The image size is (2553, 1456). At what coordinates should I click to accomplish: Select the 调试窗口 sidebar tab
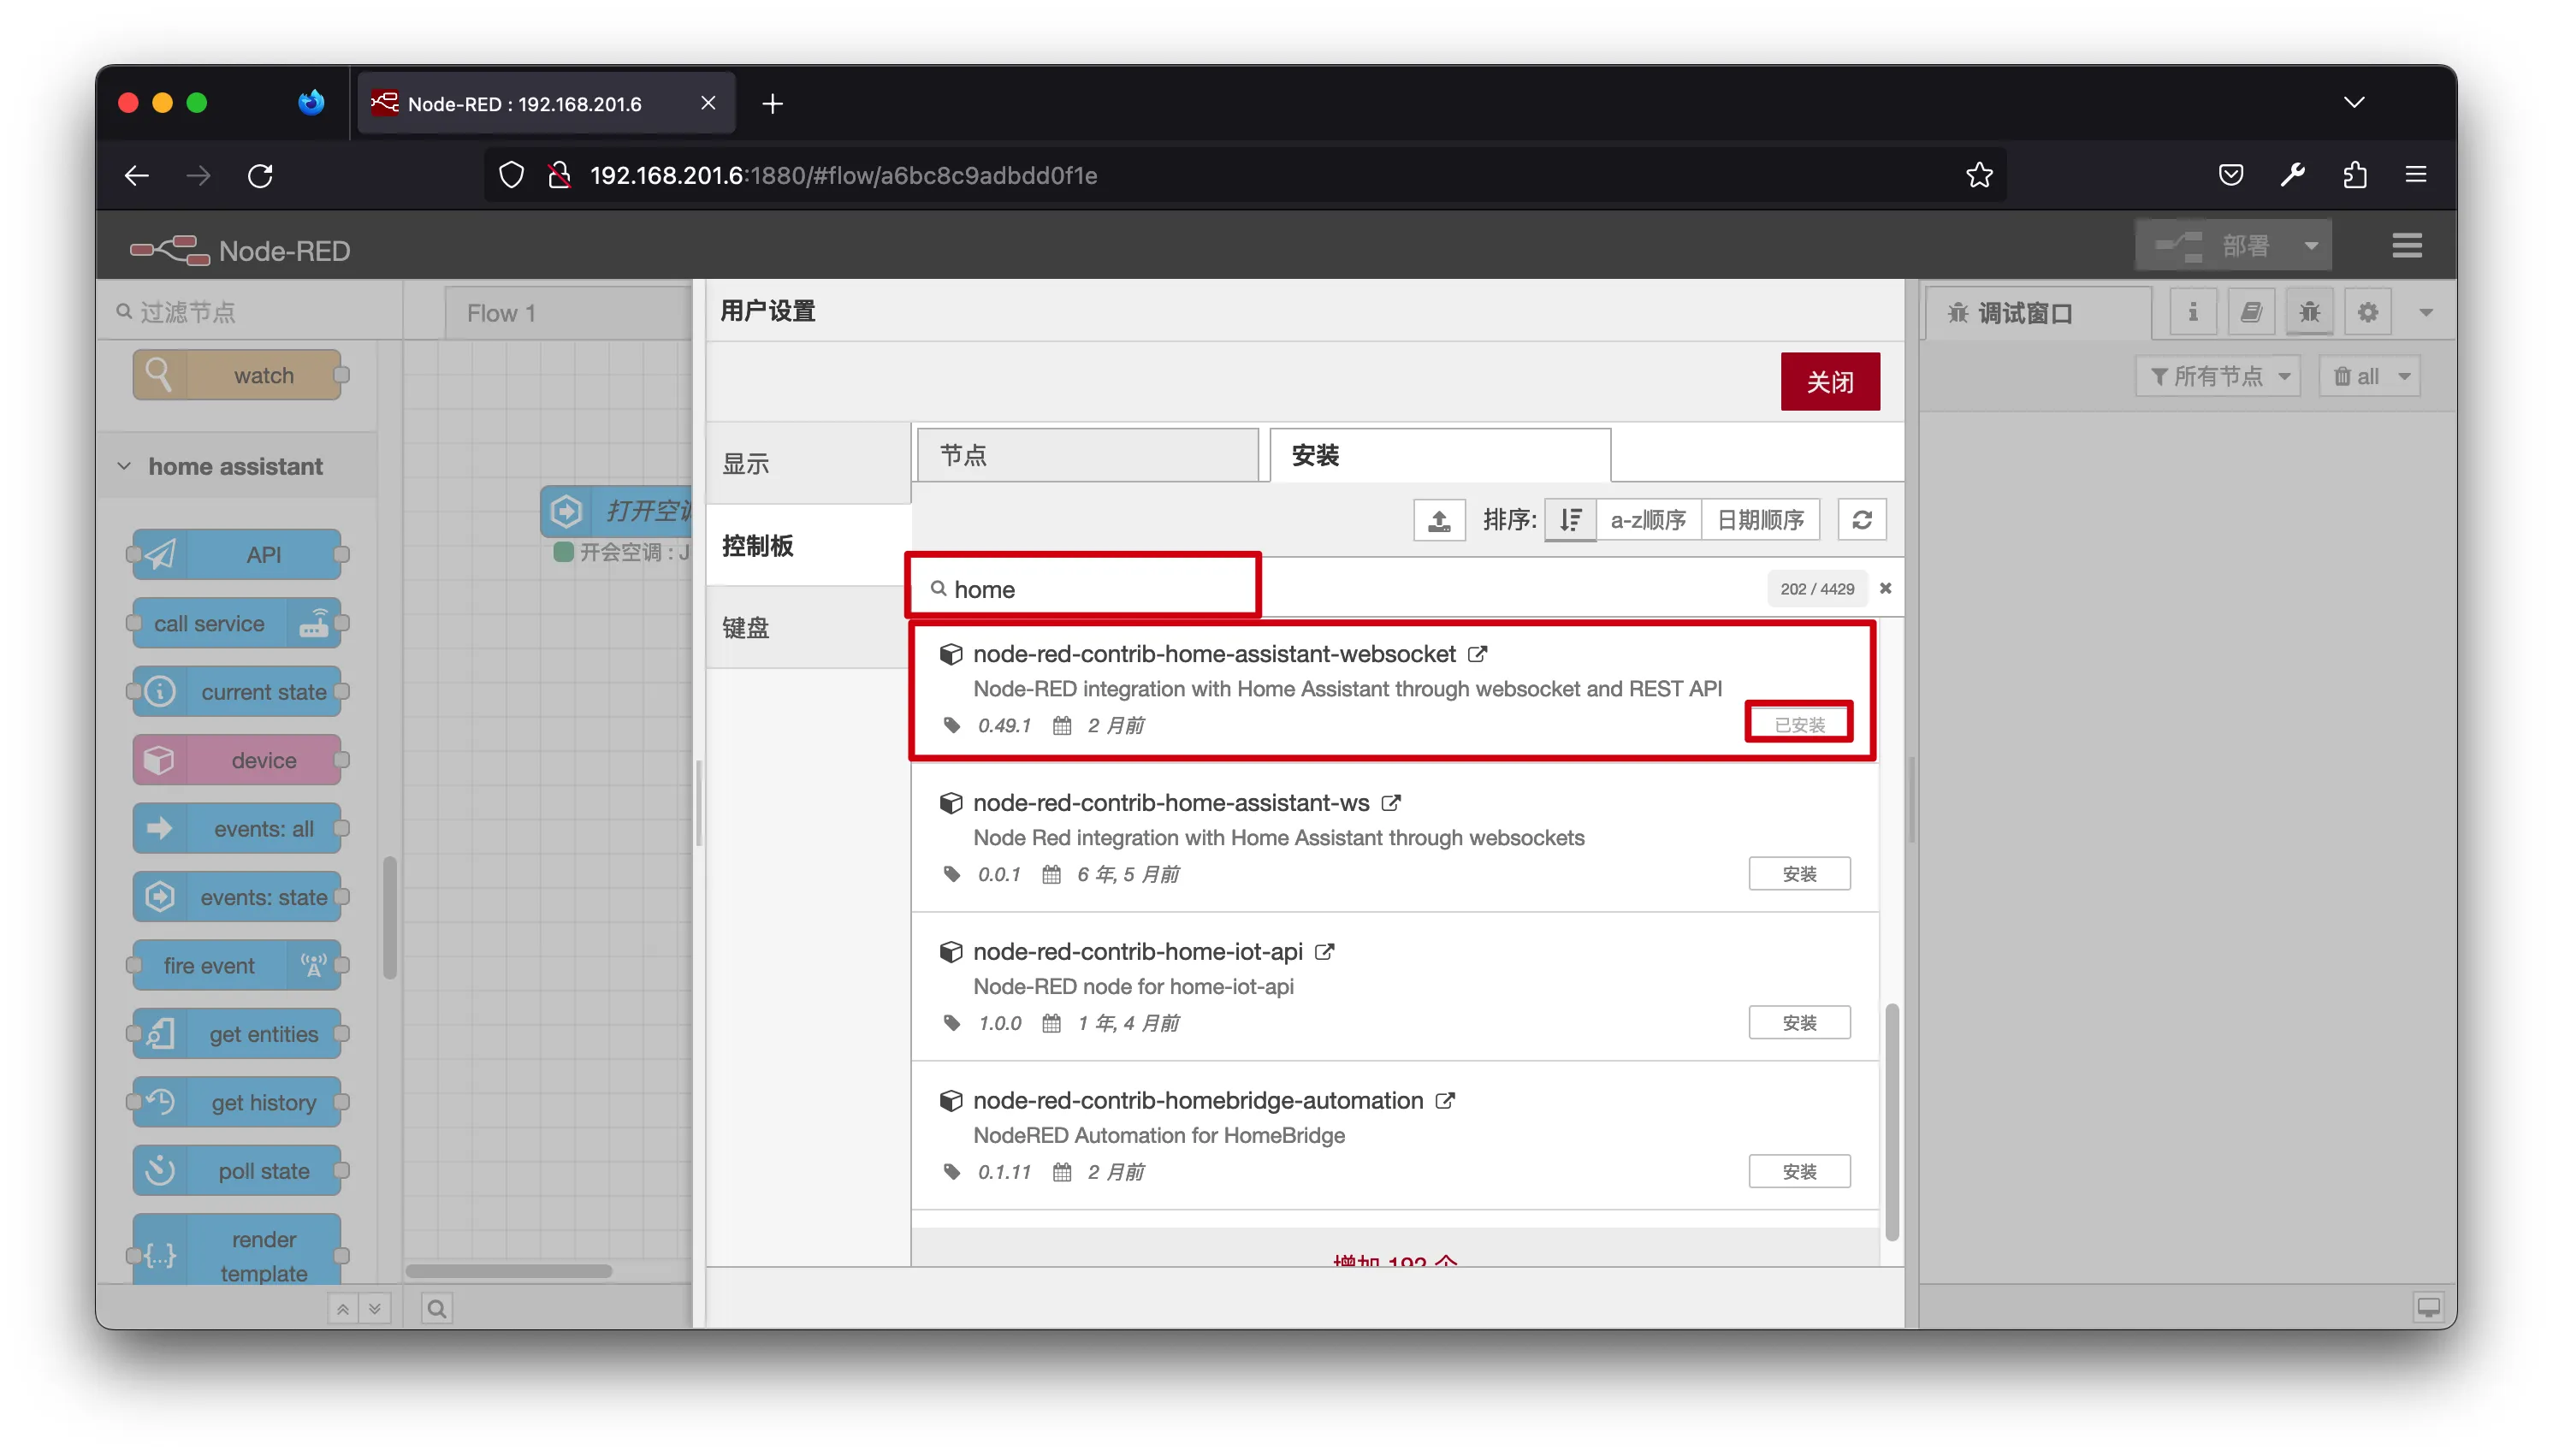[2038, 314]
